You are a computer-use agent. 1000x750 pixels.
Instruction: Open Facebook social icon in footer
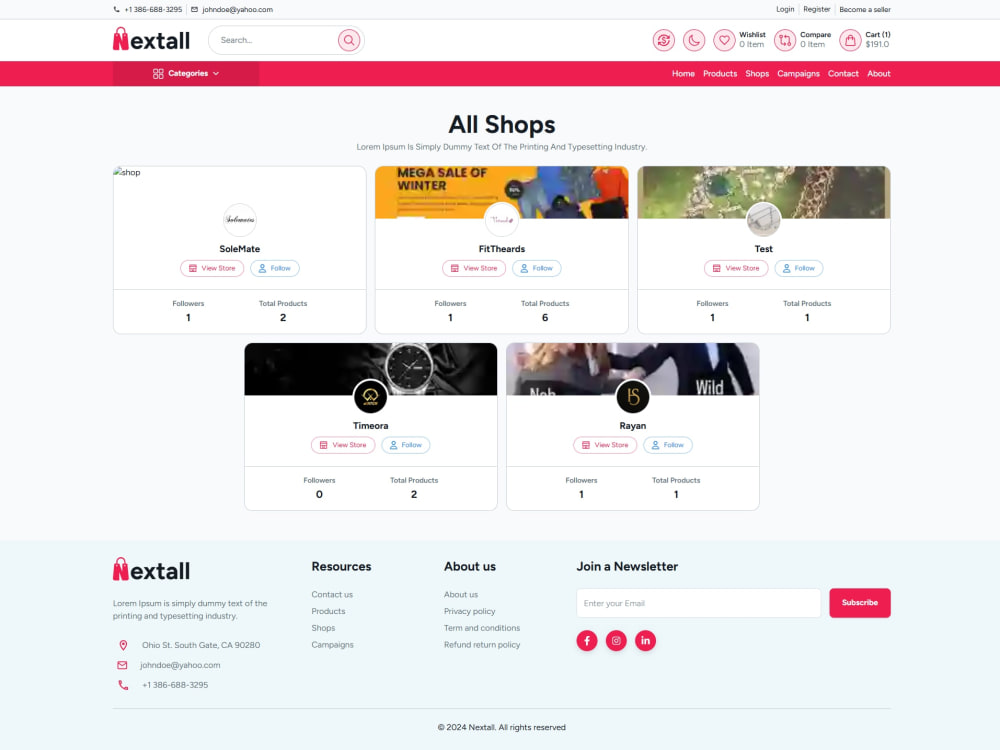(x=587, y=640)
